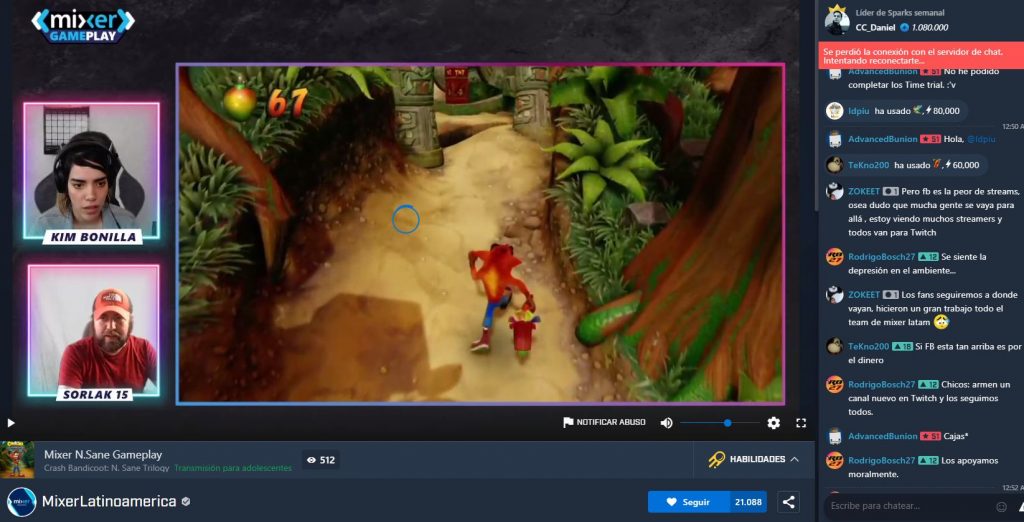Open RodrigoBosch27 username on 'Los apoyamos' message
The image size is (1024, 522).
tap(881, 461)
